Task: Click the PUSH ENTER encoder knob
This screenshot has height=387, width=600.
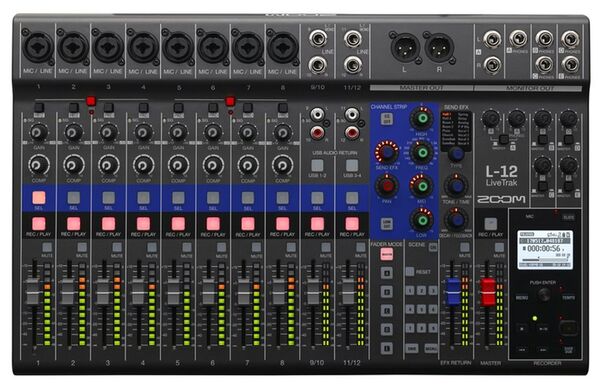Action: 544,294
